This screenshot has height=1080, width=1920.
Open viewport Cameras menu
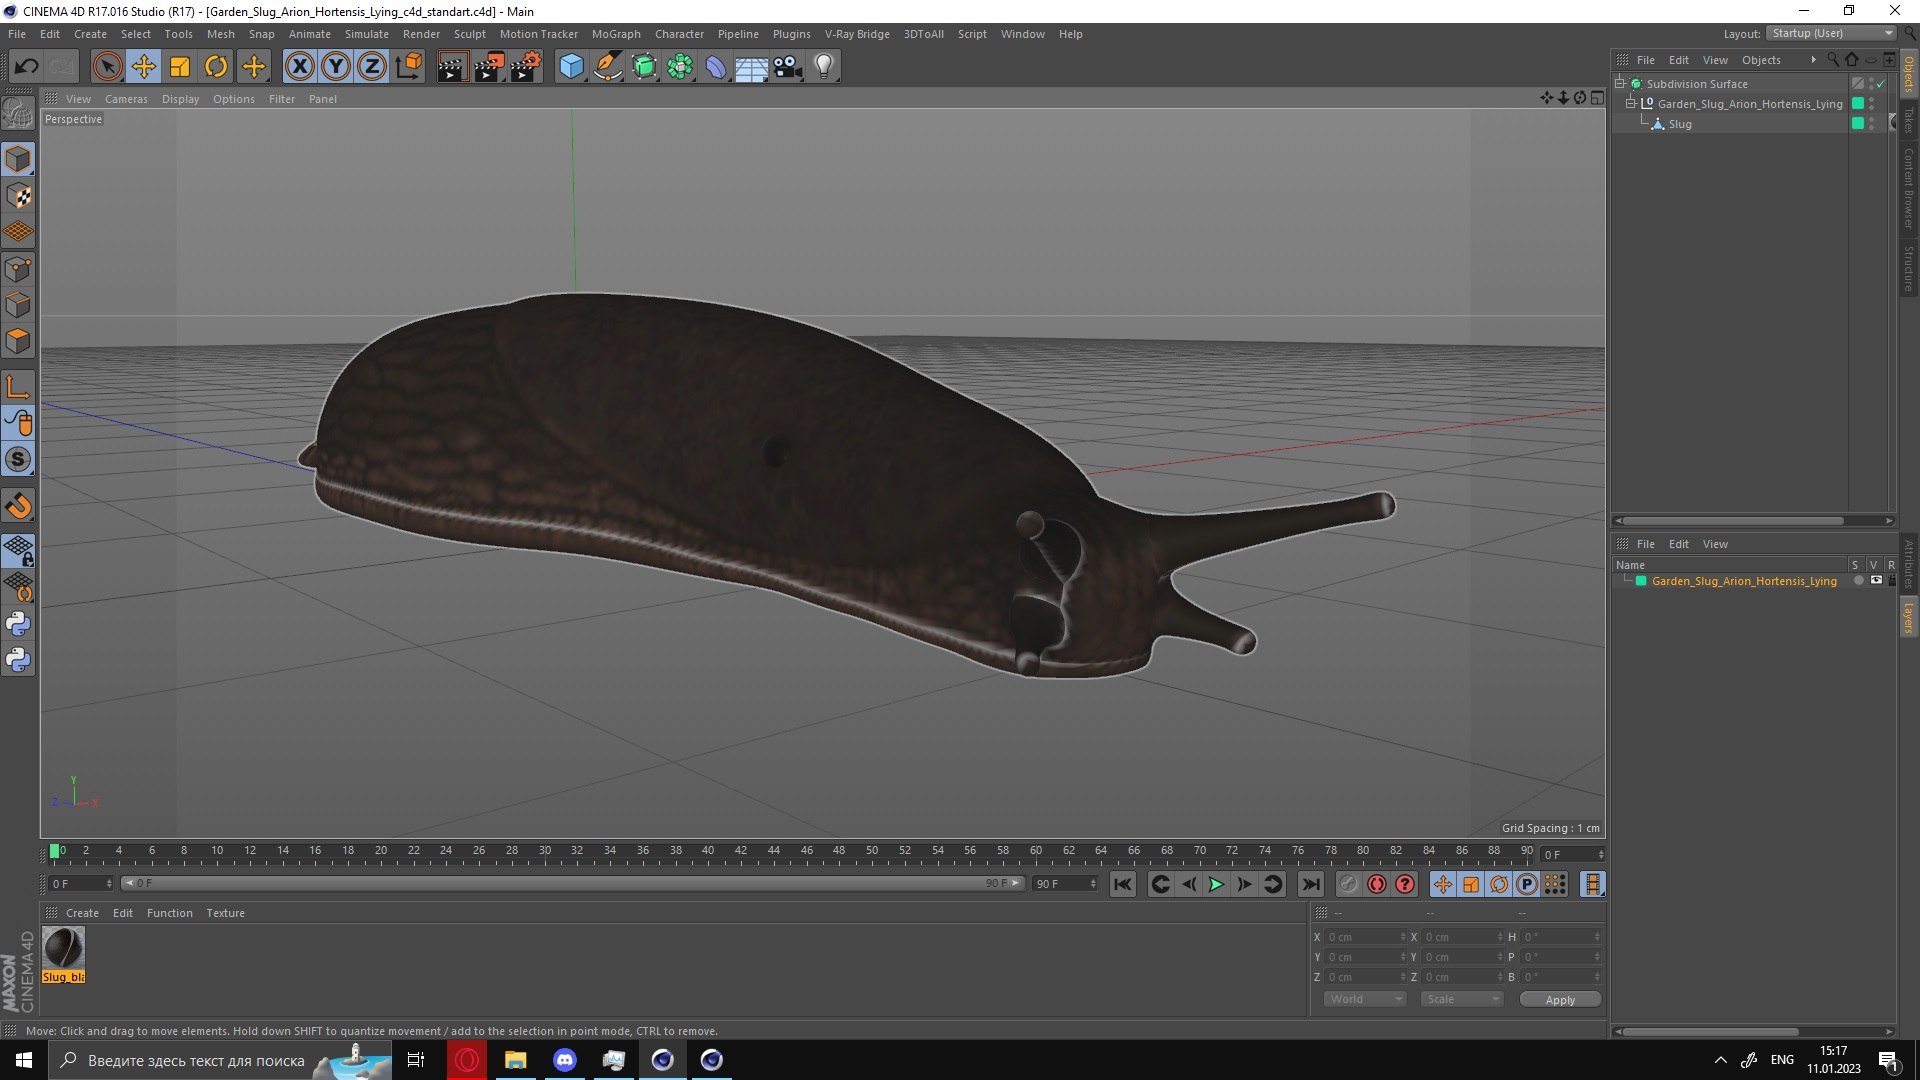point(126,99)
